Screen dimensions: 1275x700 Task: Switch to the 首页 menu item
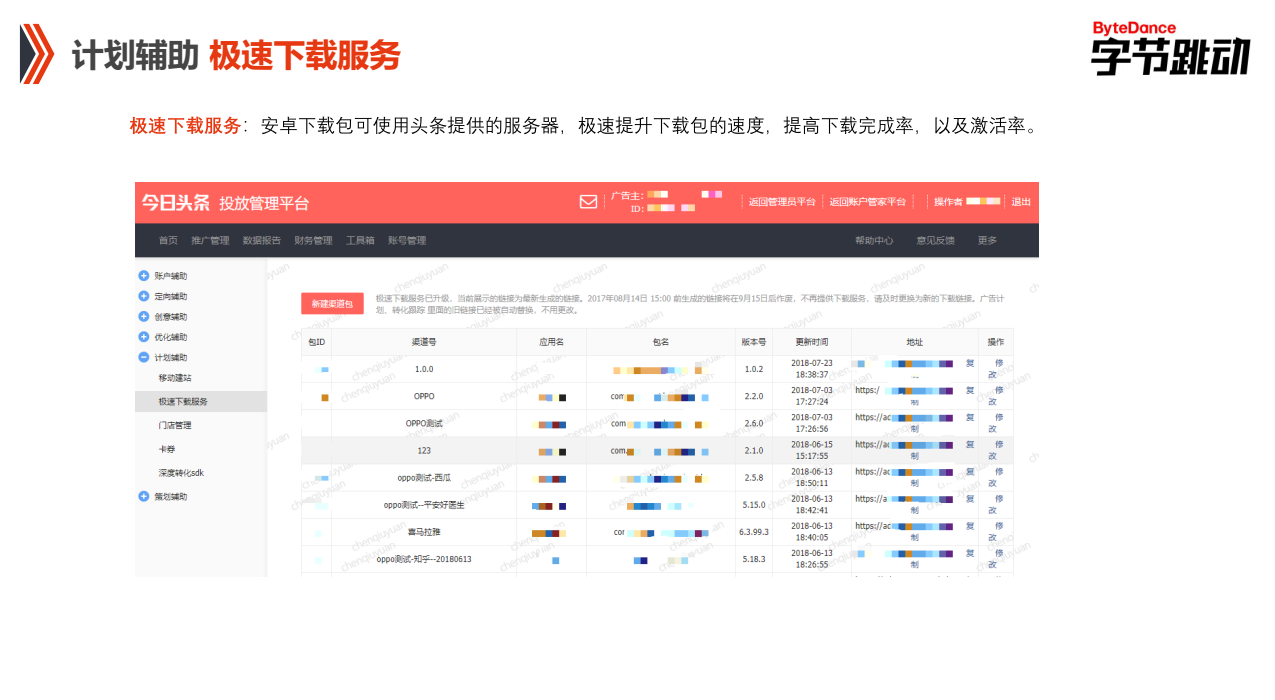[x=168, y=240]
